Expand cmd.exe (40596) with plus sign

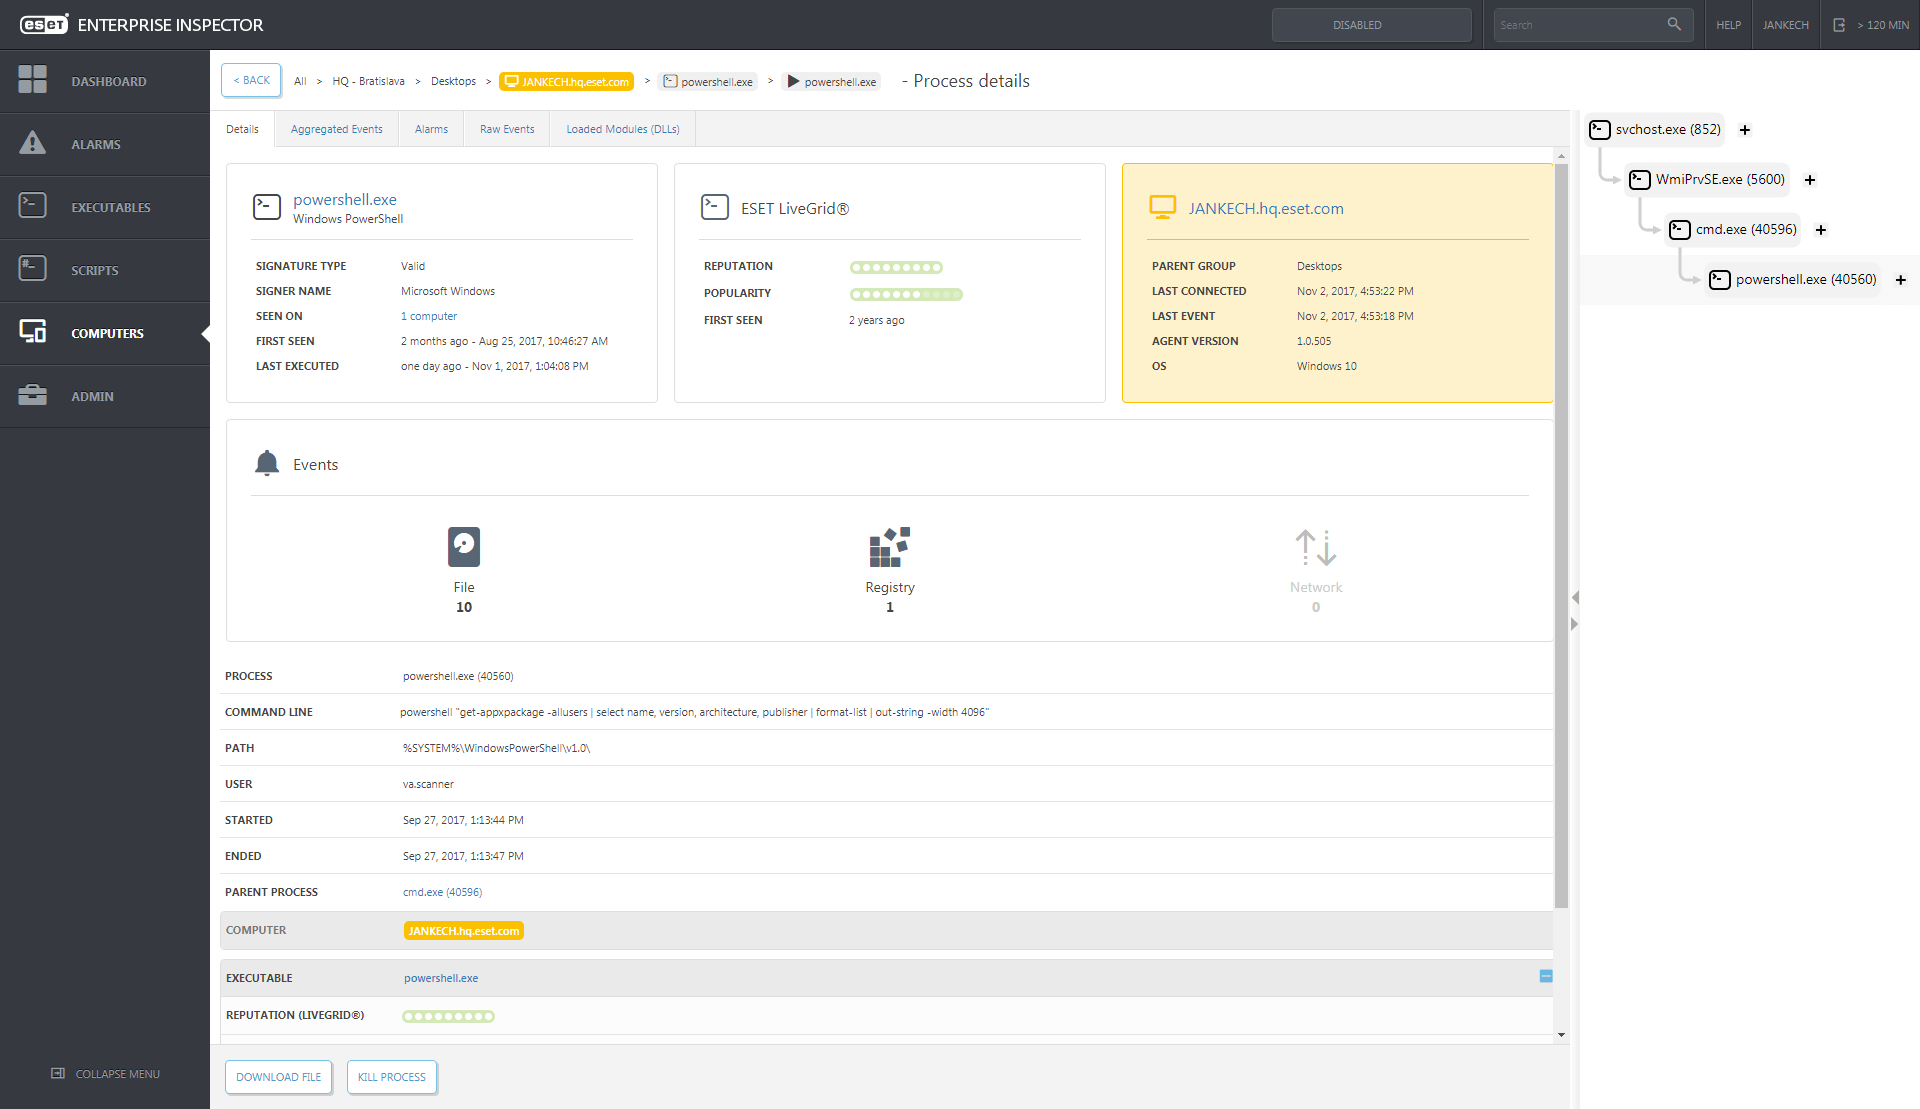(1821, 230)
